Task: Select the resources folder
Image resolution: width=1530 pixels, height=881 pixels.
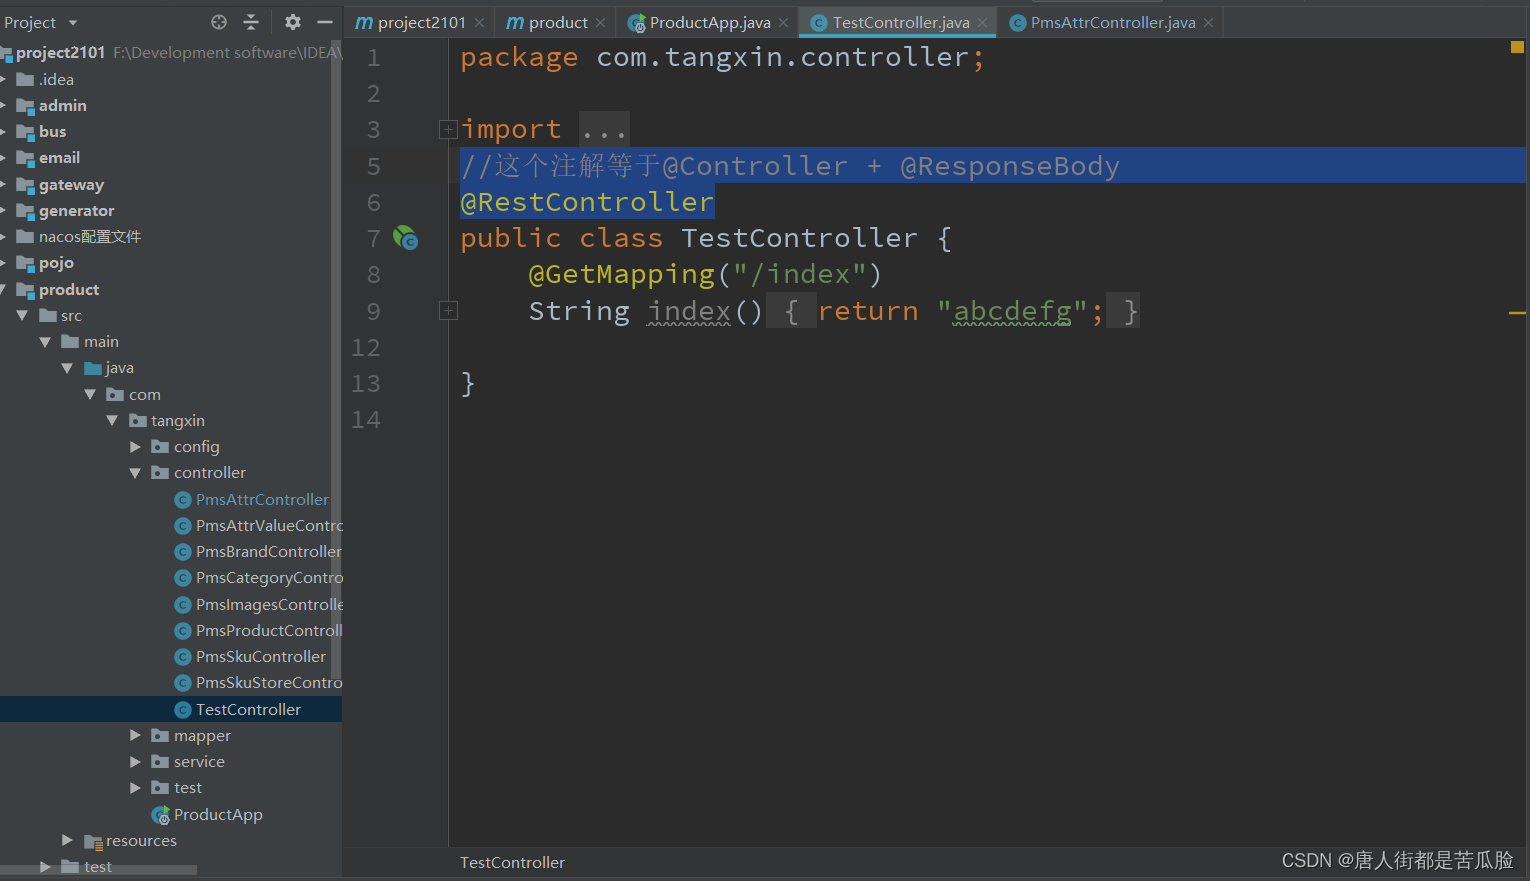Action: [141, 841]
